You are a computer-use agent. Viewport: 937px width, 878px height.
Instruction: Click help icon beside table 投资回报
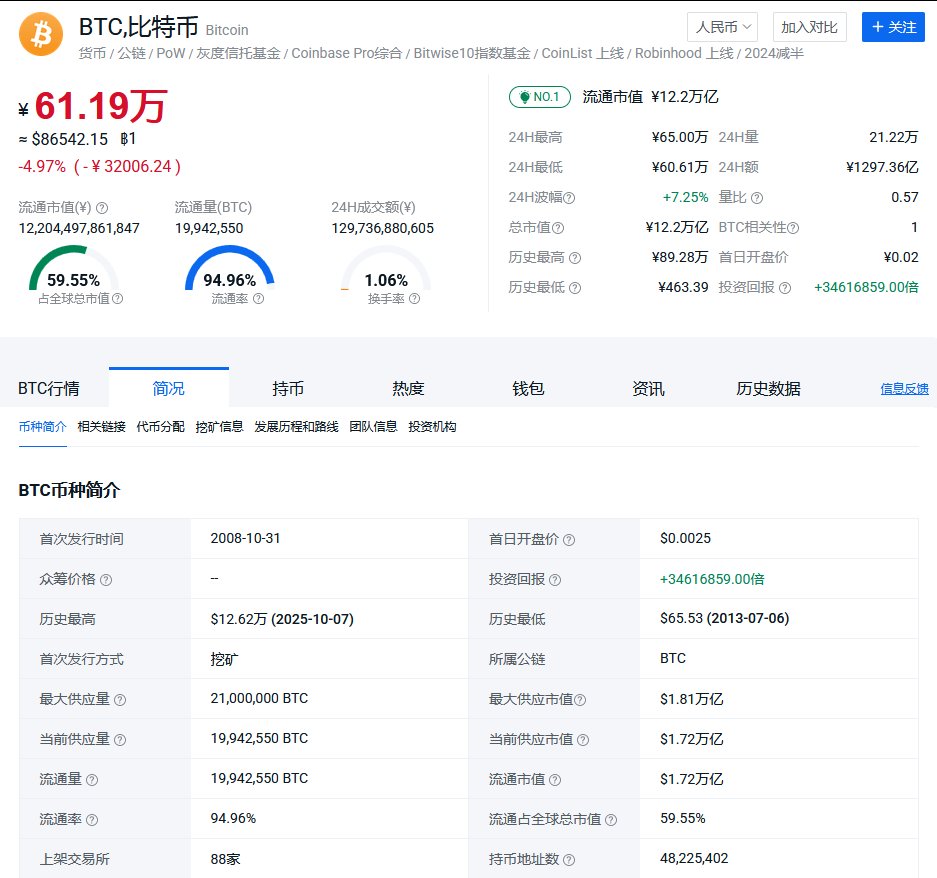(x=555, y=580)
